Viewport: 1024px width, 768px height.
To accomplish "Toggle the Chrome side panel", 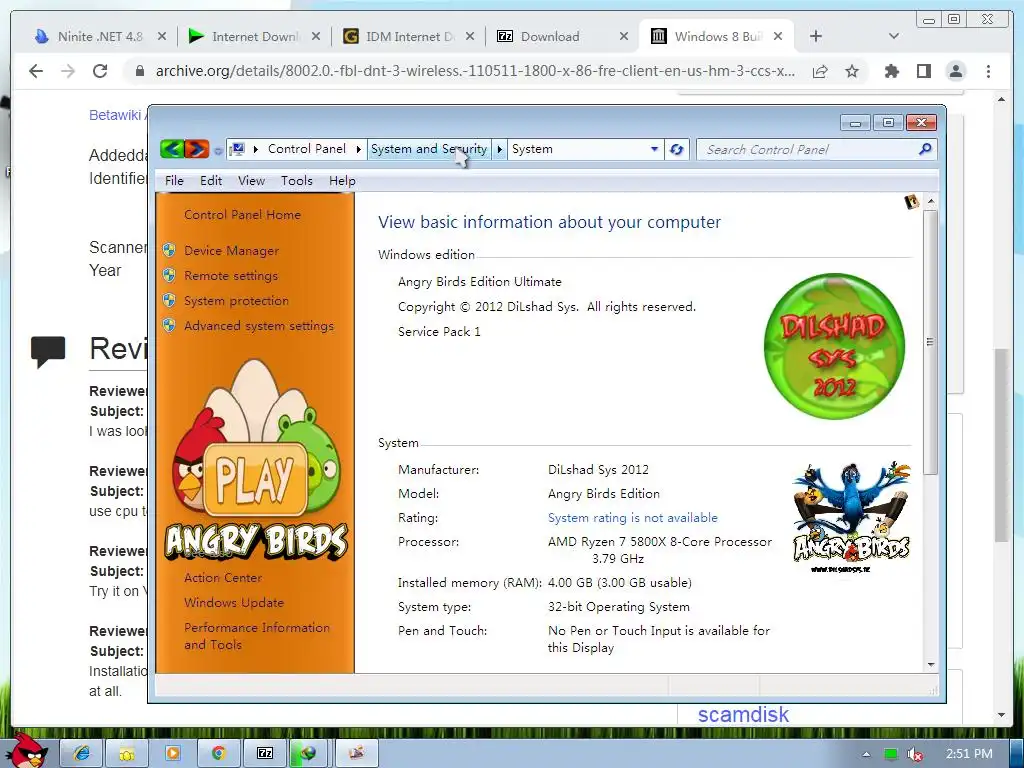I will pos(923,71).
